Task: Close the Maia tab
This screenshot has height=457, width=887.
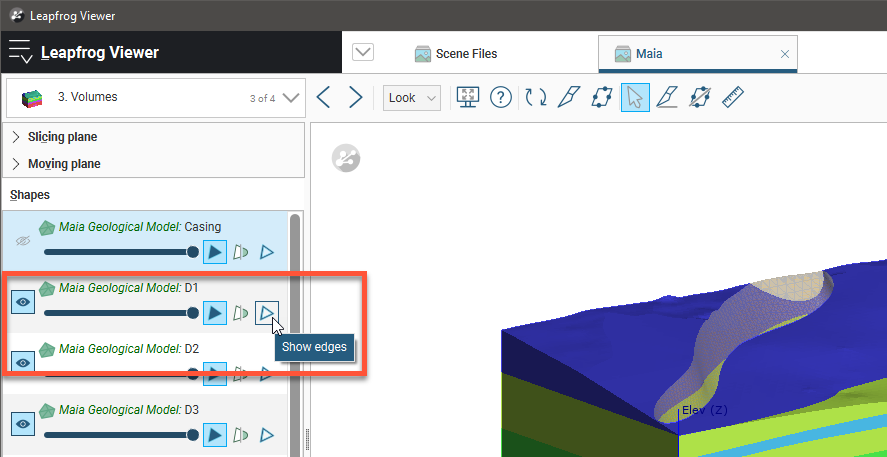Action: pyautogui.click(x=785, y=54)
